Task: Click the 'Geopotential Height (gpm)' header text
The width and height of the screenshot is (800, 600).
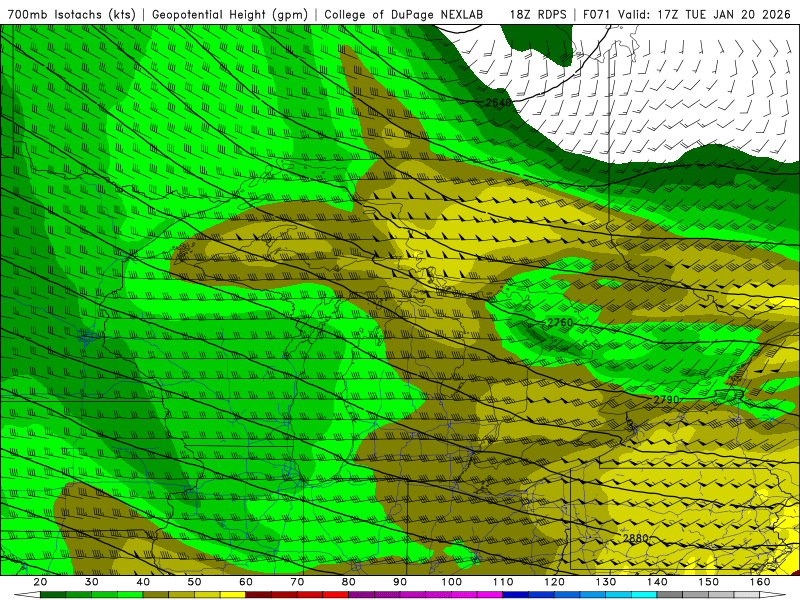Action: tap(230, 14)
